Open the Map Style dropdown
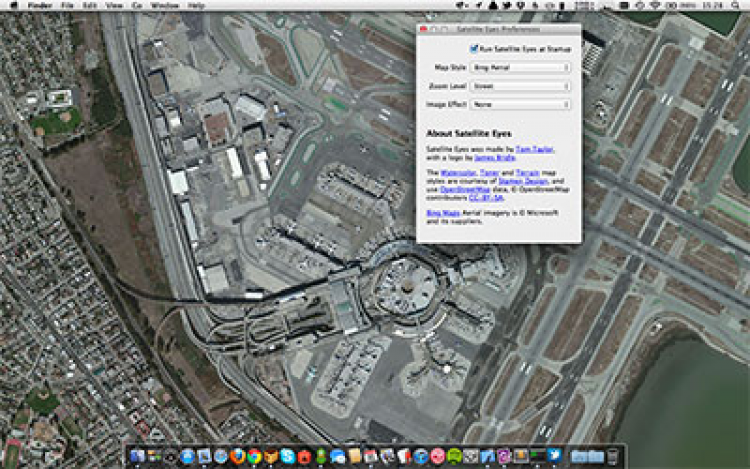Screen dimensions: 750x469 click(520, 67)
